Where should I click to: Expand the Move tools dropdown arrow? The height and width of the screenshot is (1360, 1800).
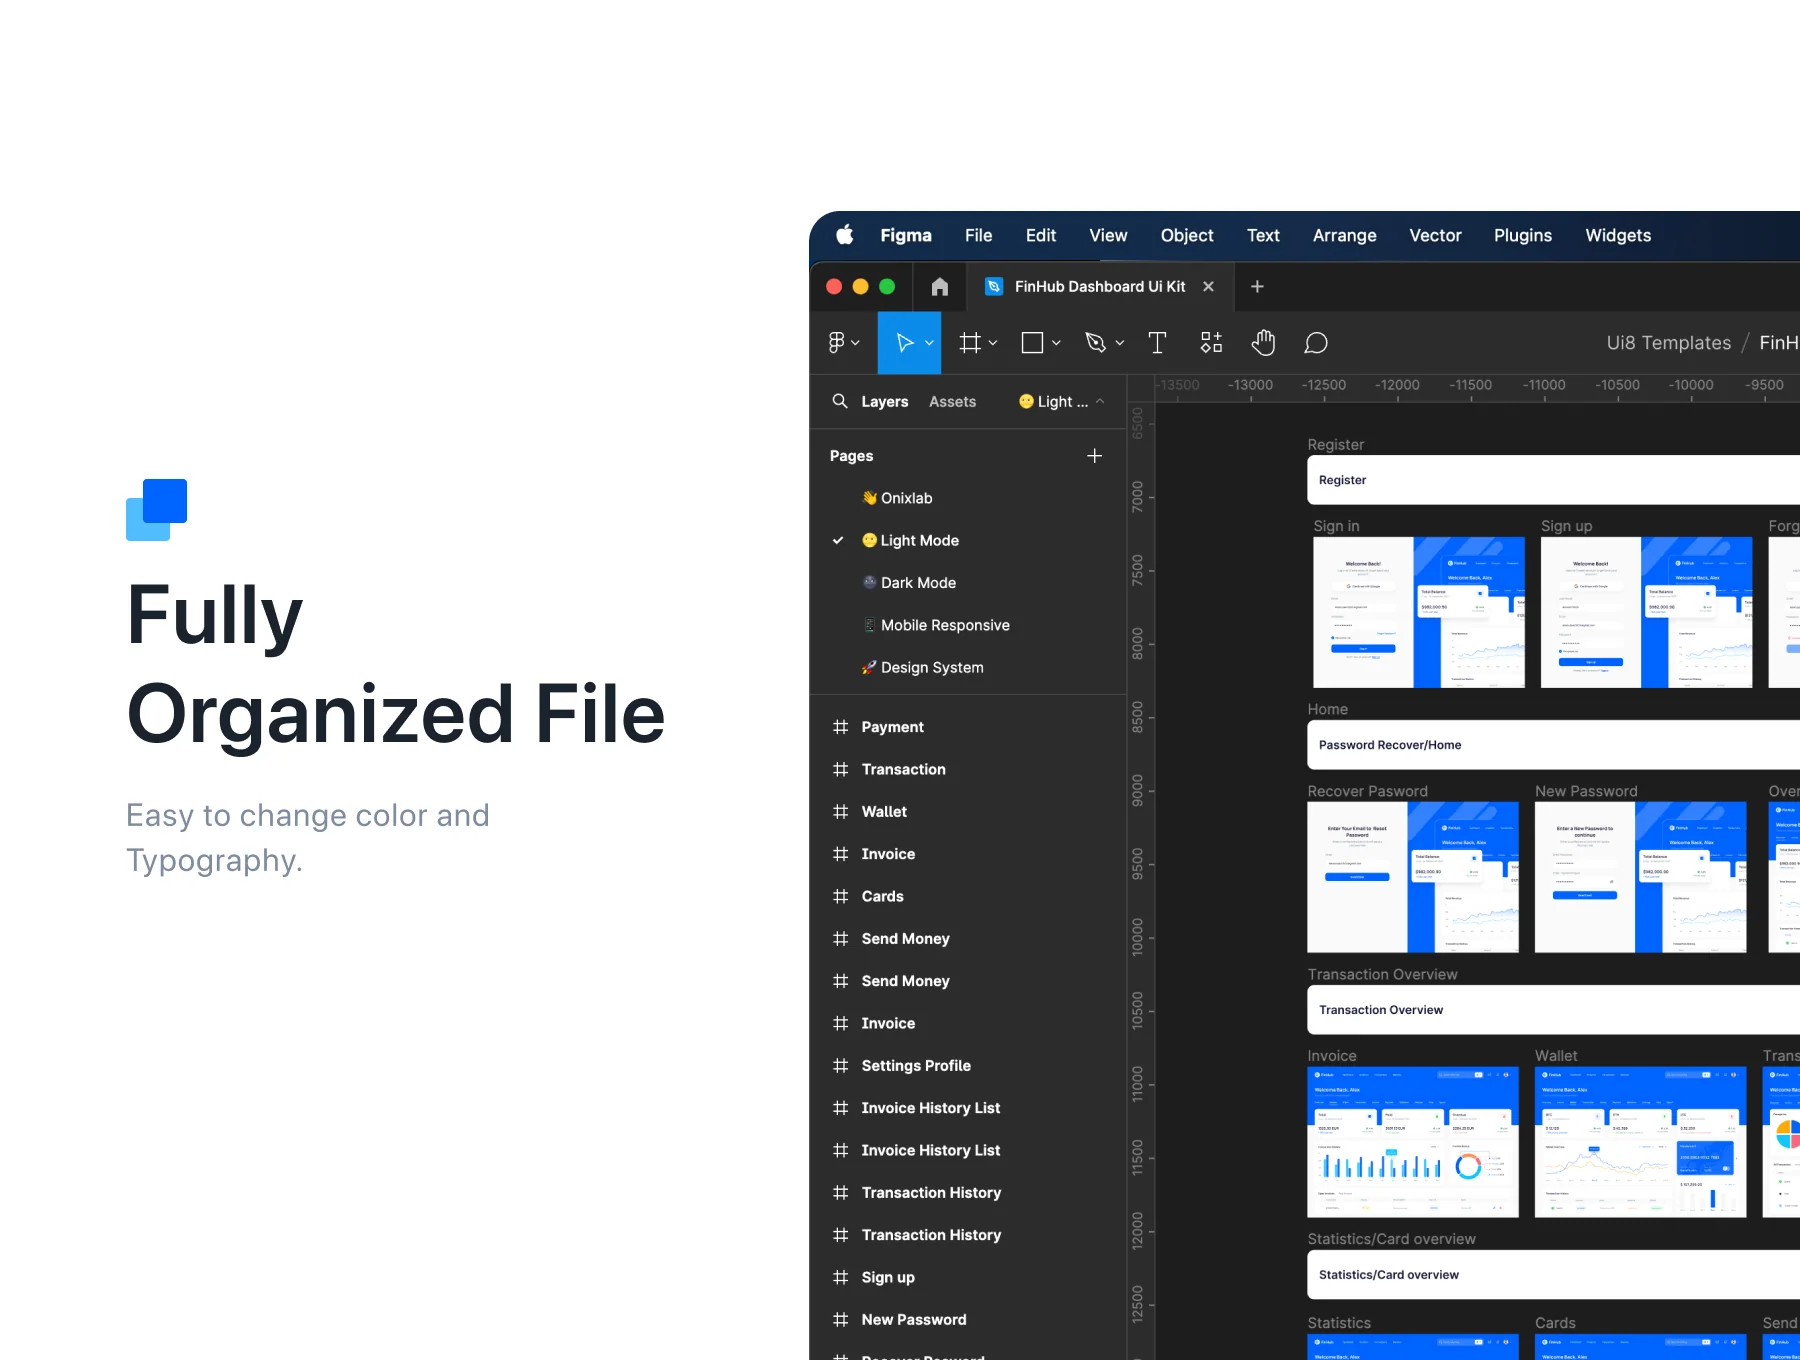click(x=929, y=343)
